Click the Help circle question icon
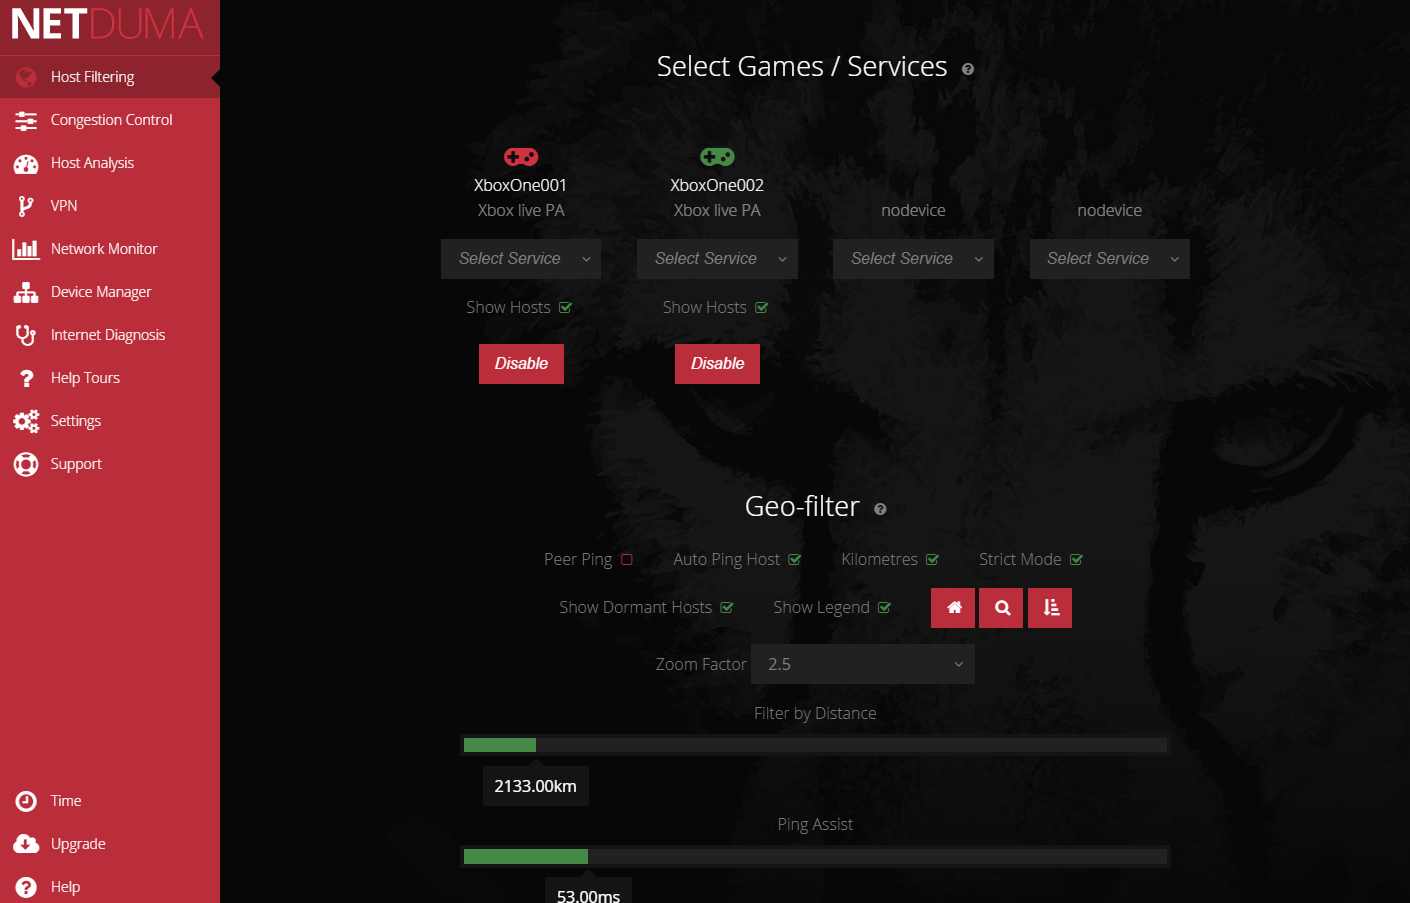 point(26,888)
